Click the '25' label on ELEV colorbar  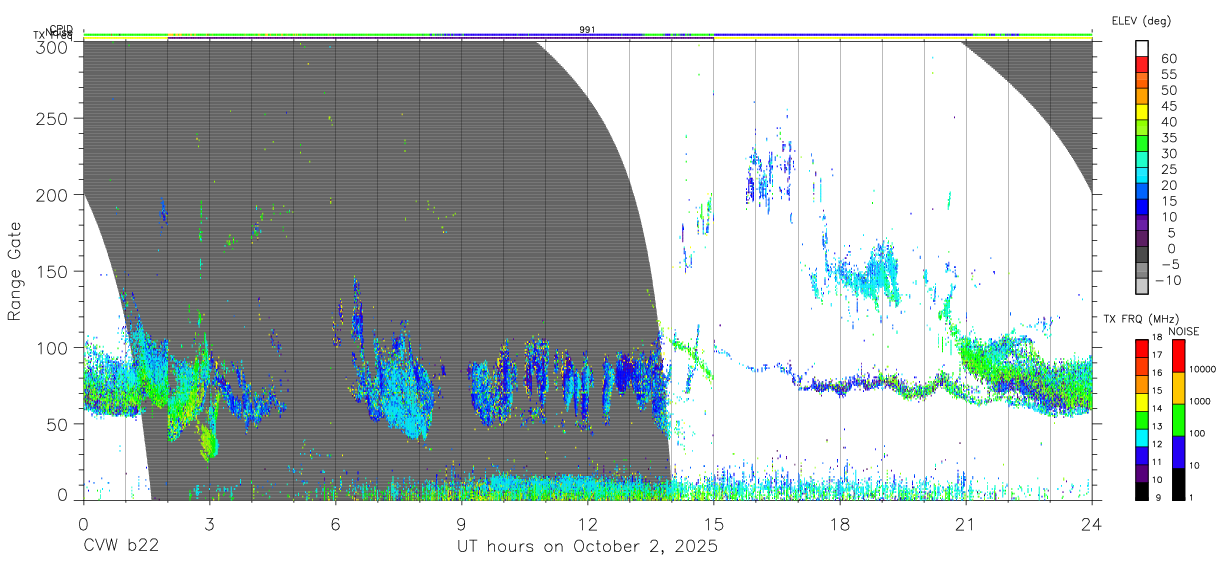pyautogui.click(x=1168, y=169)
